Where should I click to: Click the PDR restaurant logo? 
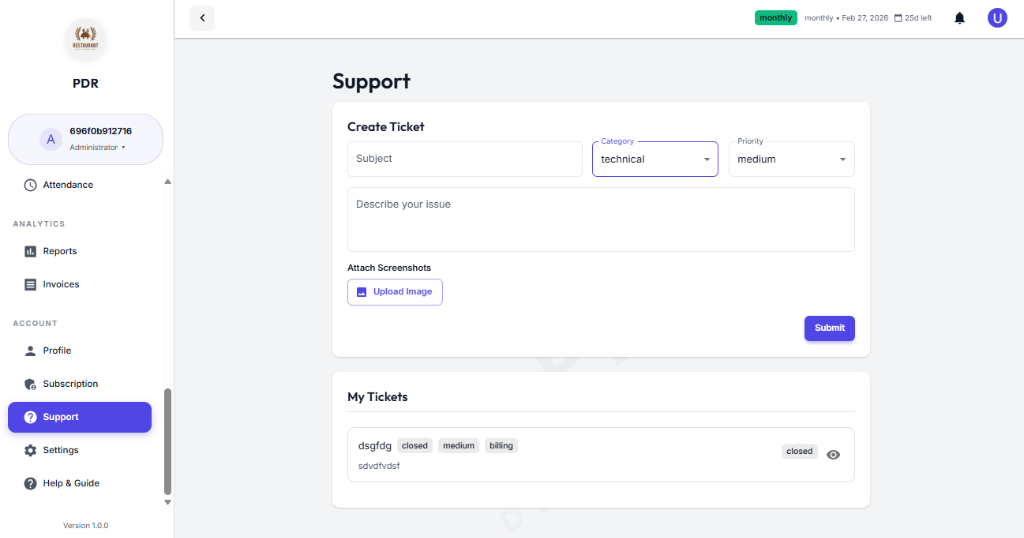[86, 39]
